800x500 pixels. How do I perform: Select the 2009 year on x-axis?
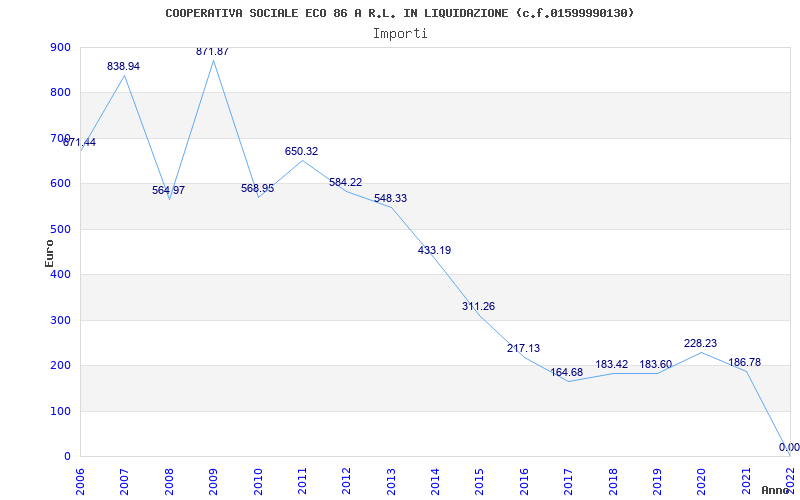click(x=213, y=478)
